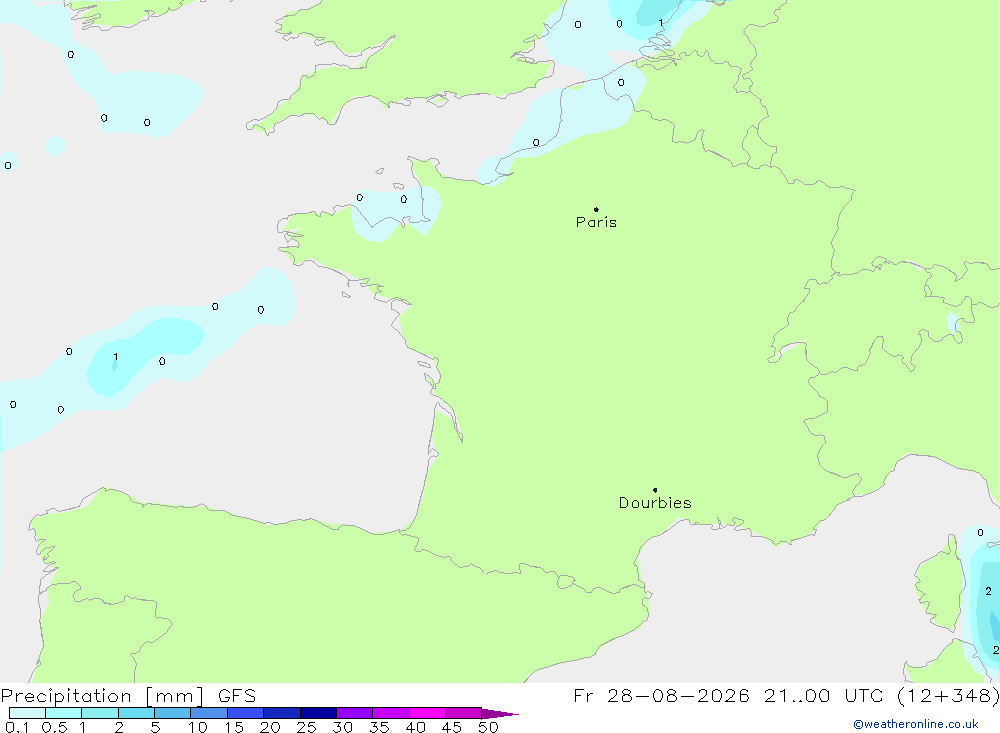Pick the 40–45 mm legend color swatch

(427, 713)
